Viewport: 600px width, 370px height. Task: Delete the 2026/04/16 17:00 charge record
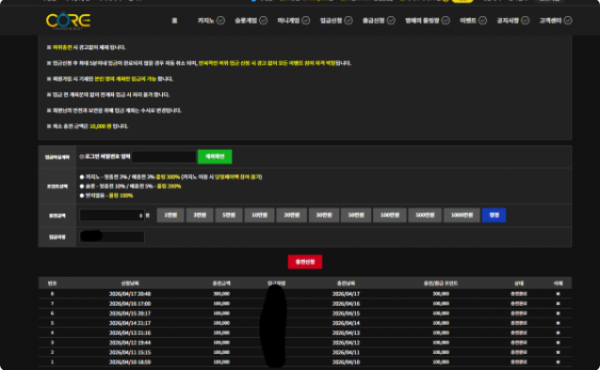(x=558, y=303)
